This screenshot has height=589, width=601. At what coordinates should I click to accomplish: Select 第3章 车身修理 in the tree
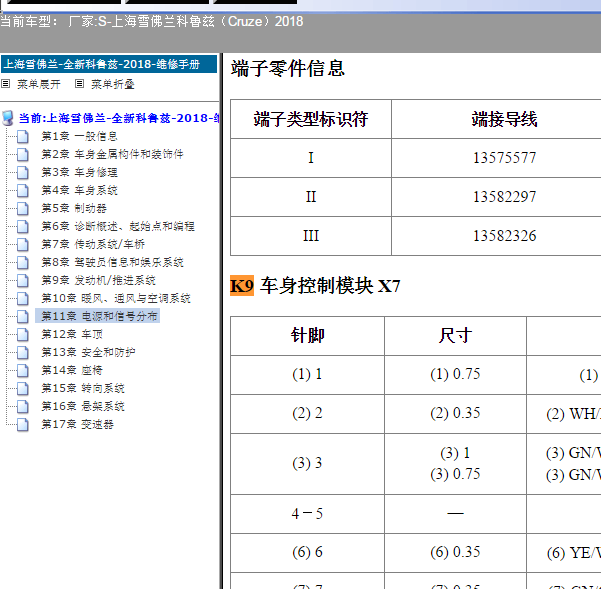(x=79, y=172)
